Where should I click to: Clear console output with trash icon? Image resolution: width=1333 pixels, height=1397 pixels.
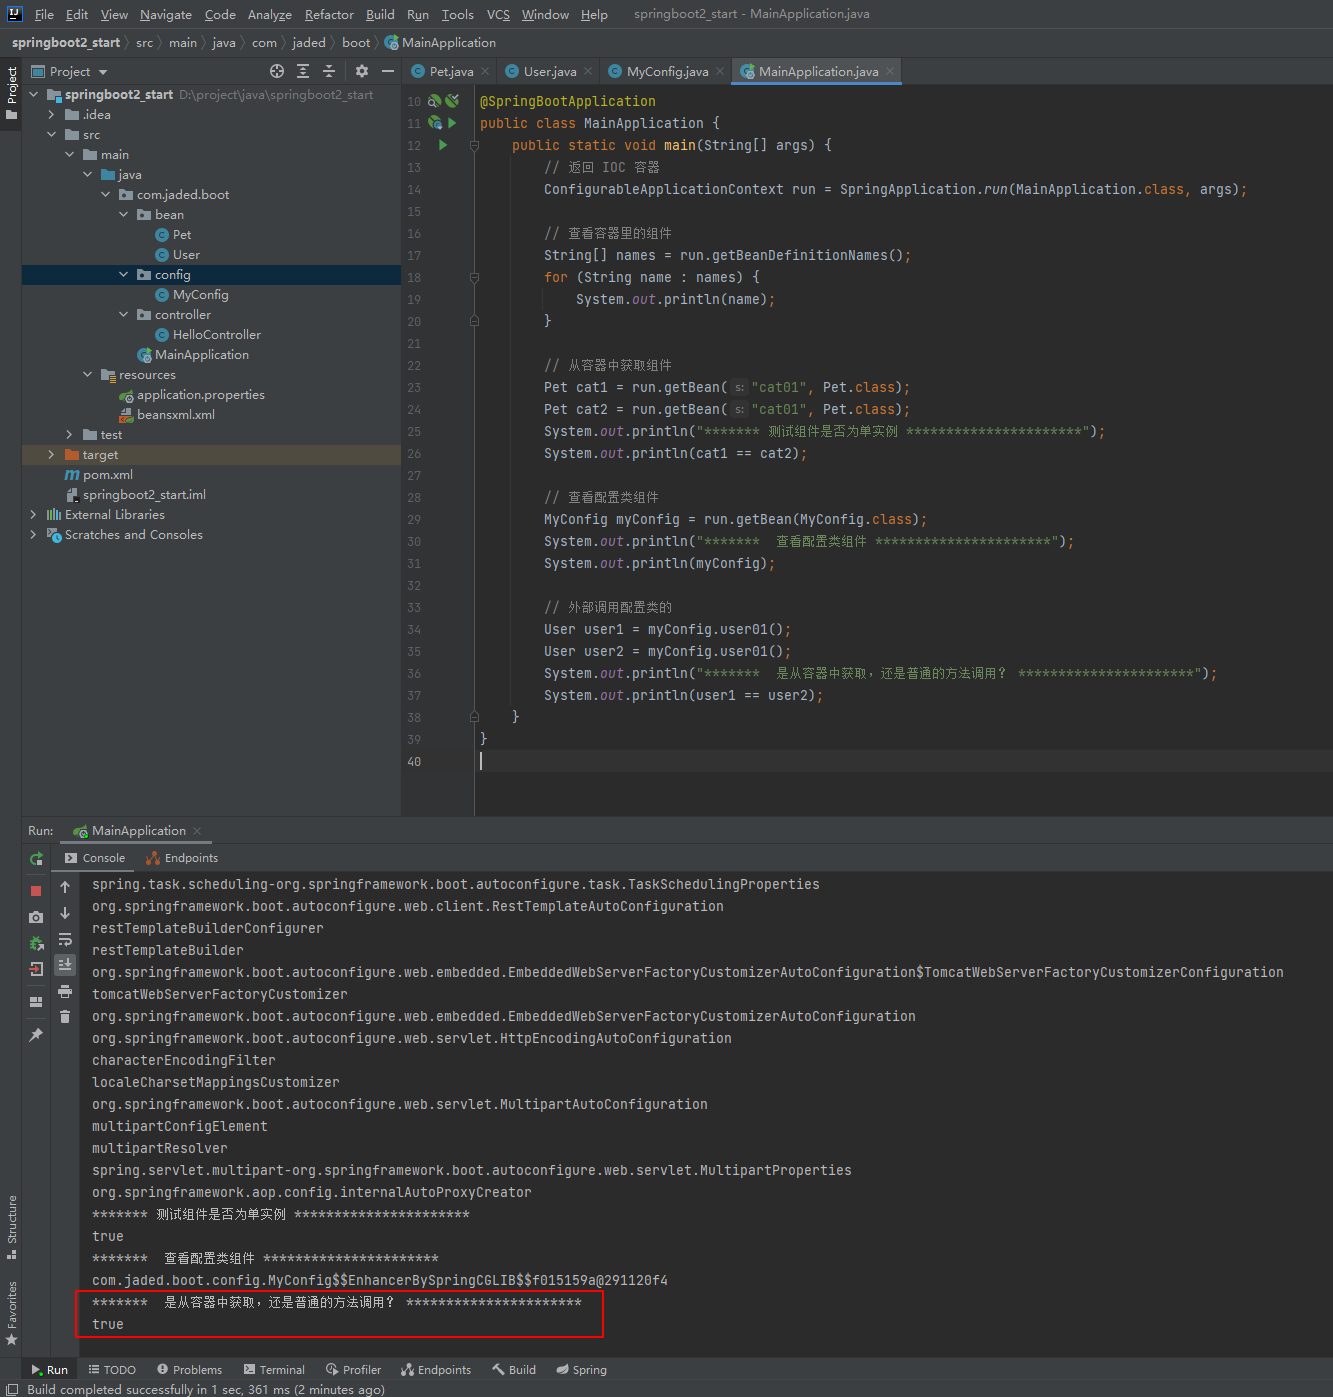click(65, 1017)
